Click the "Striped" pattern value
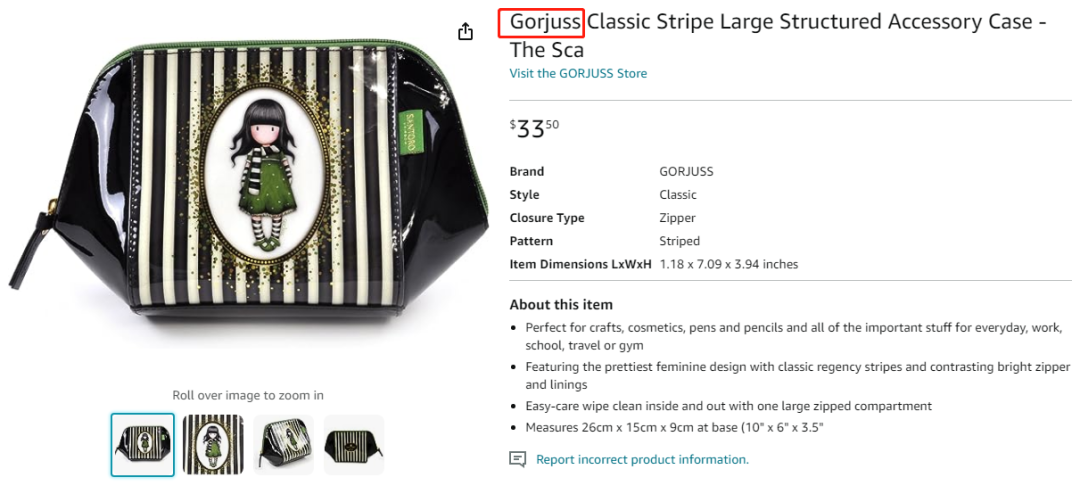Screen dimensions: 1080x494 click(680, 241)
